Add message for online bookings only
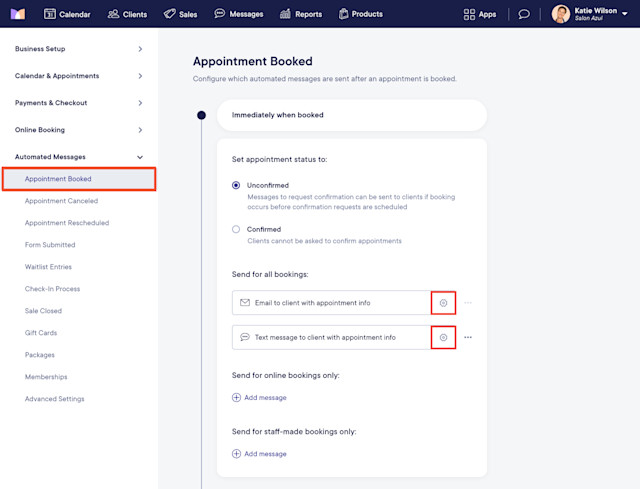Viewport: 640px width, 489px height. coord(259,398)
